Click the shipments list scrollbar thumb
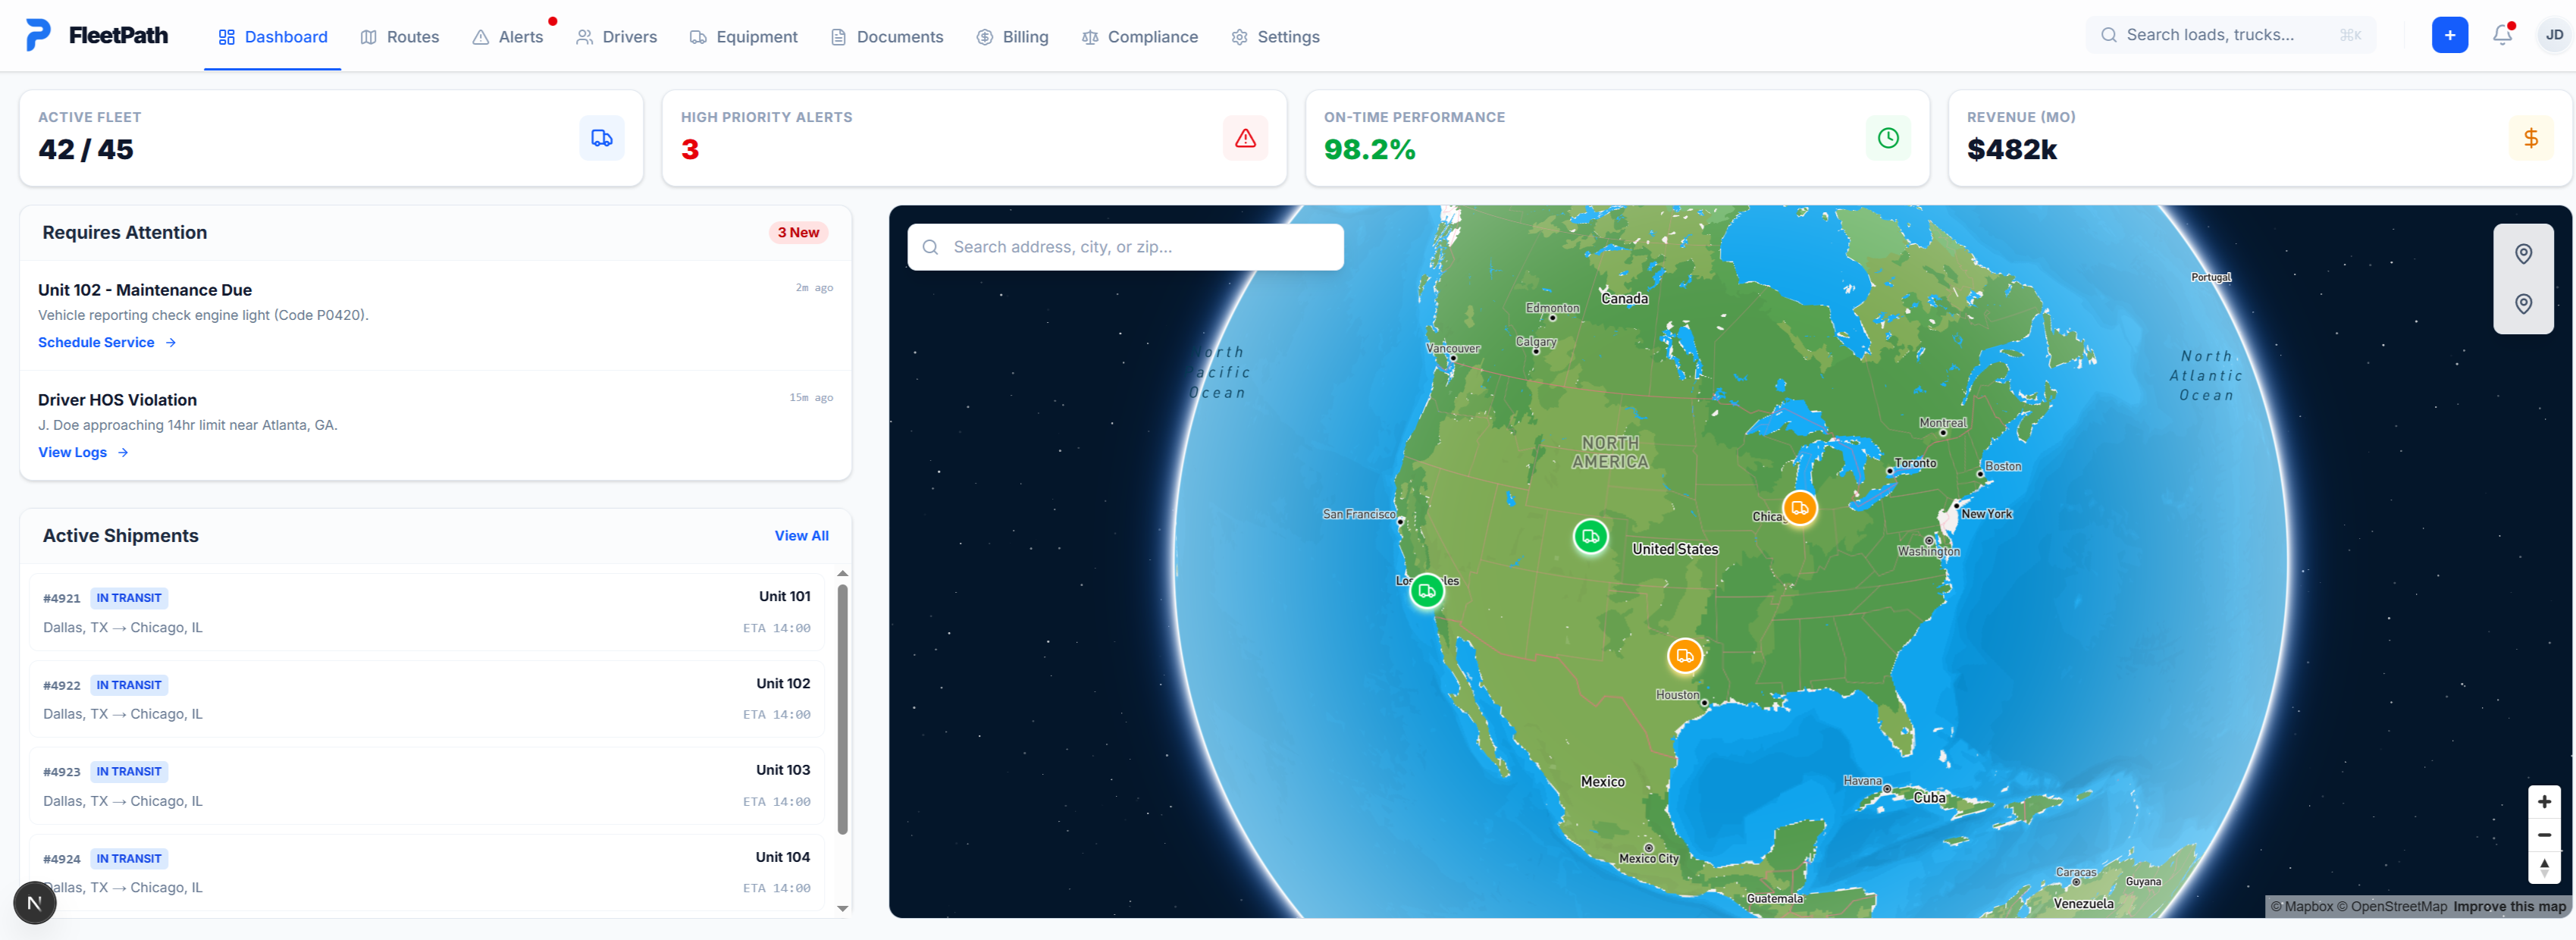The image size is (2576, 940). coord(842,709)
